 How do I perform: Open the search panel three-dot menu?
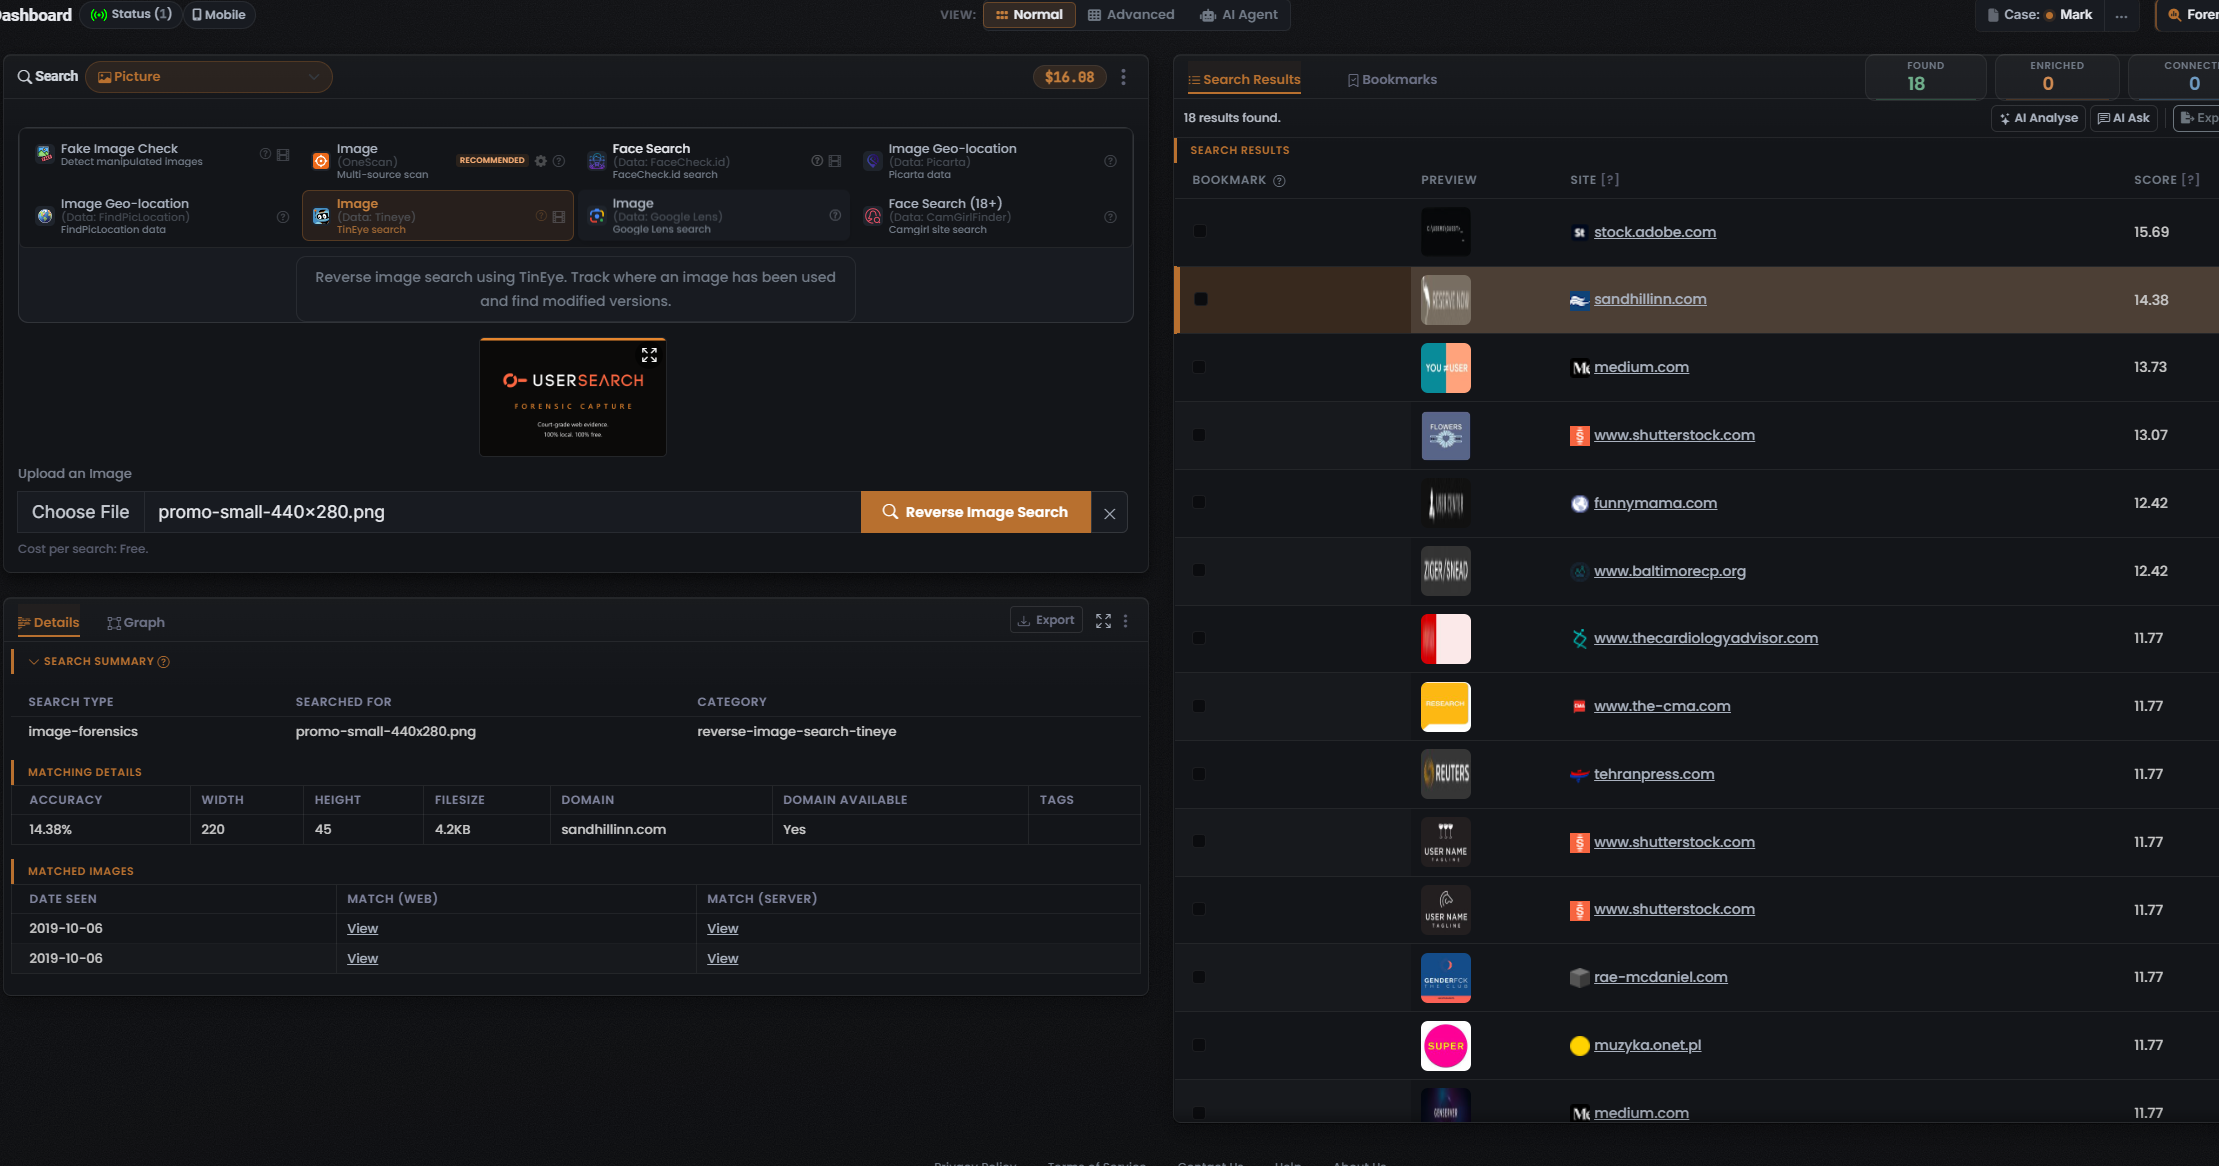pos(1124,77)
